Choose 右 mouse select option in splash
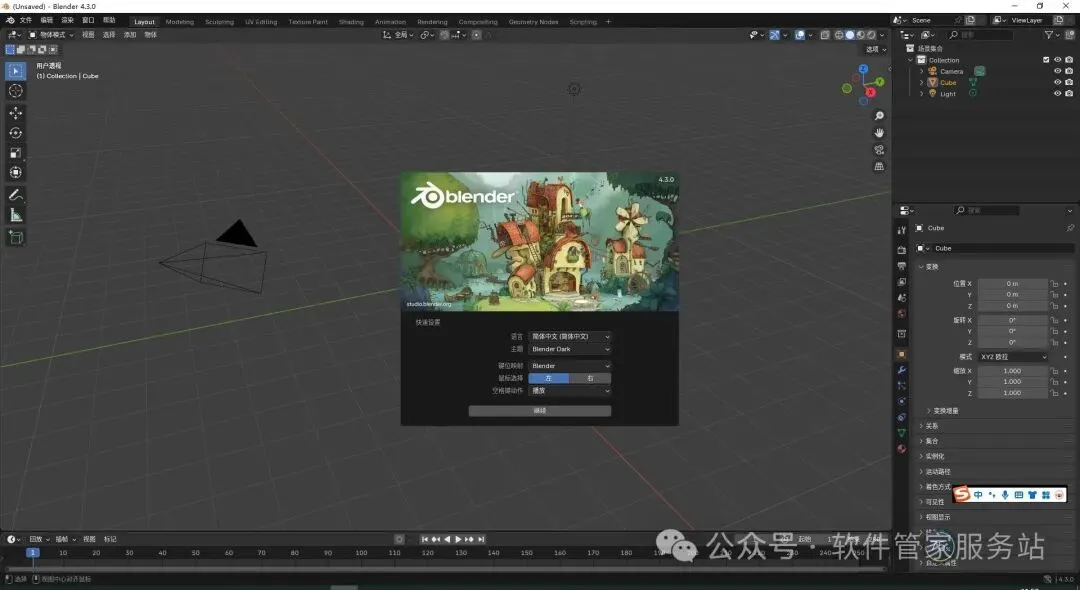 590,378
